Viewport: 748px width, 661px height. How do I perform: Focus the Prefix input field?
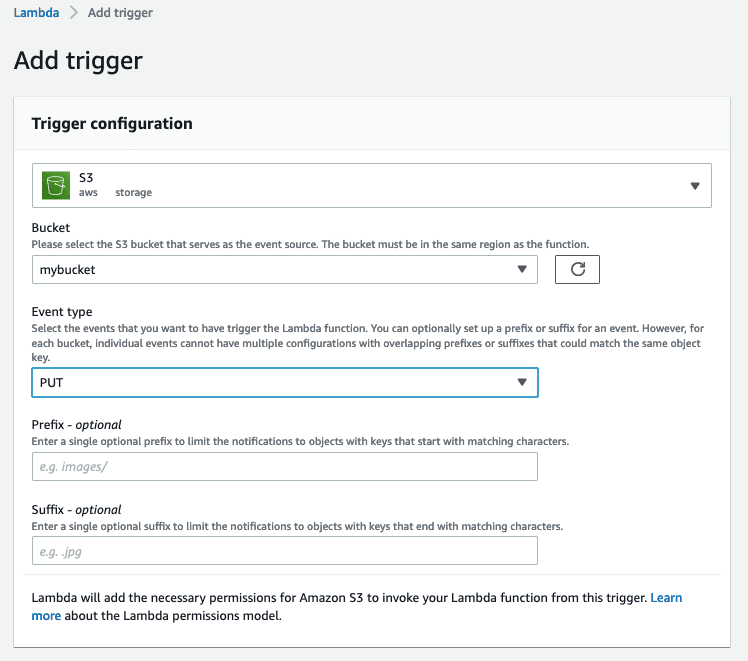285,466
